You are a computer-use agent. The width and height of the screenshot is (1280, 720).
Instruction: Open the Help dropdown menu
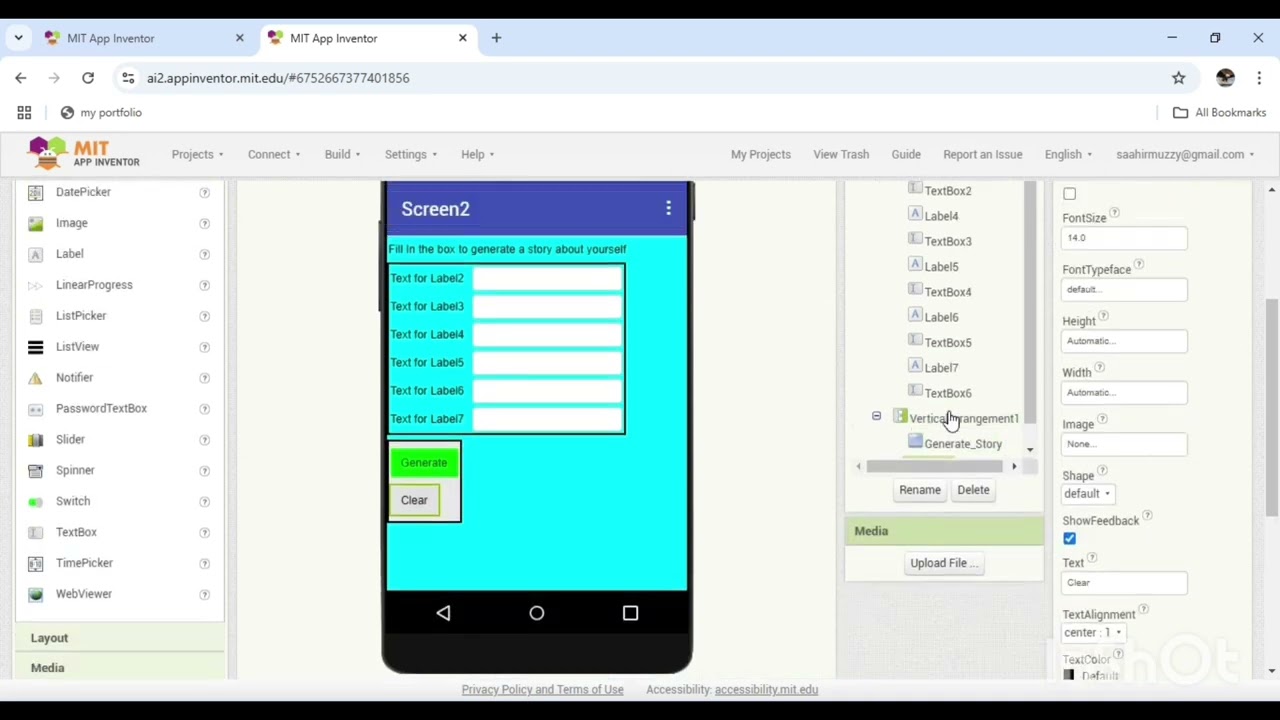pyautogui.click(x=478, y=154)
